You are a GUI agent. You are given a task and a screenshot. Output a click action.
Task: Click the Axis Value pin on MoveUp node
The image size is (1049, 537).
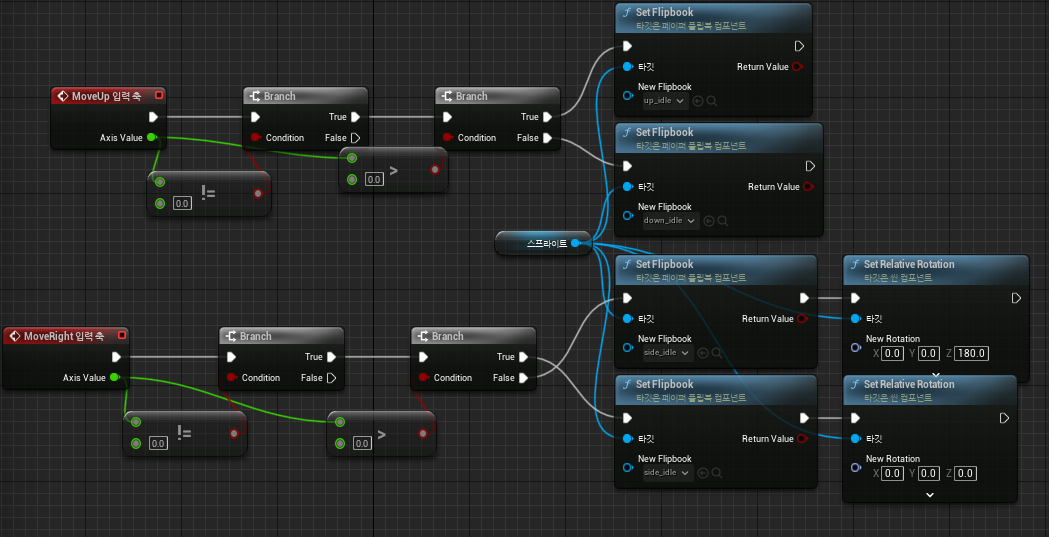click(151, 138)
